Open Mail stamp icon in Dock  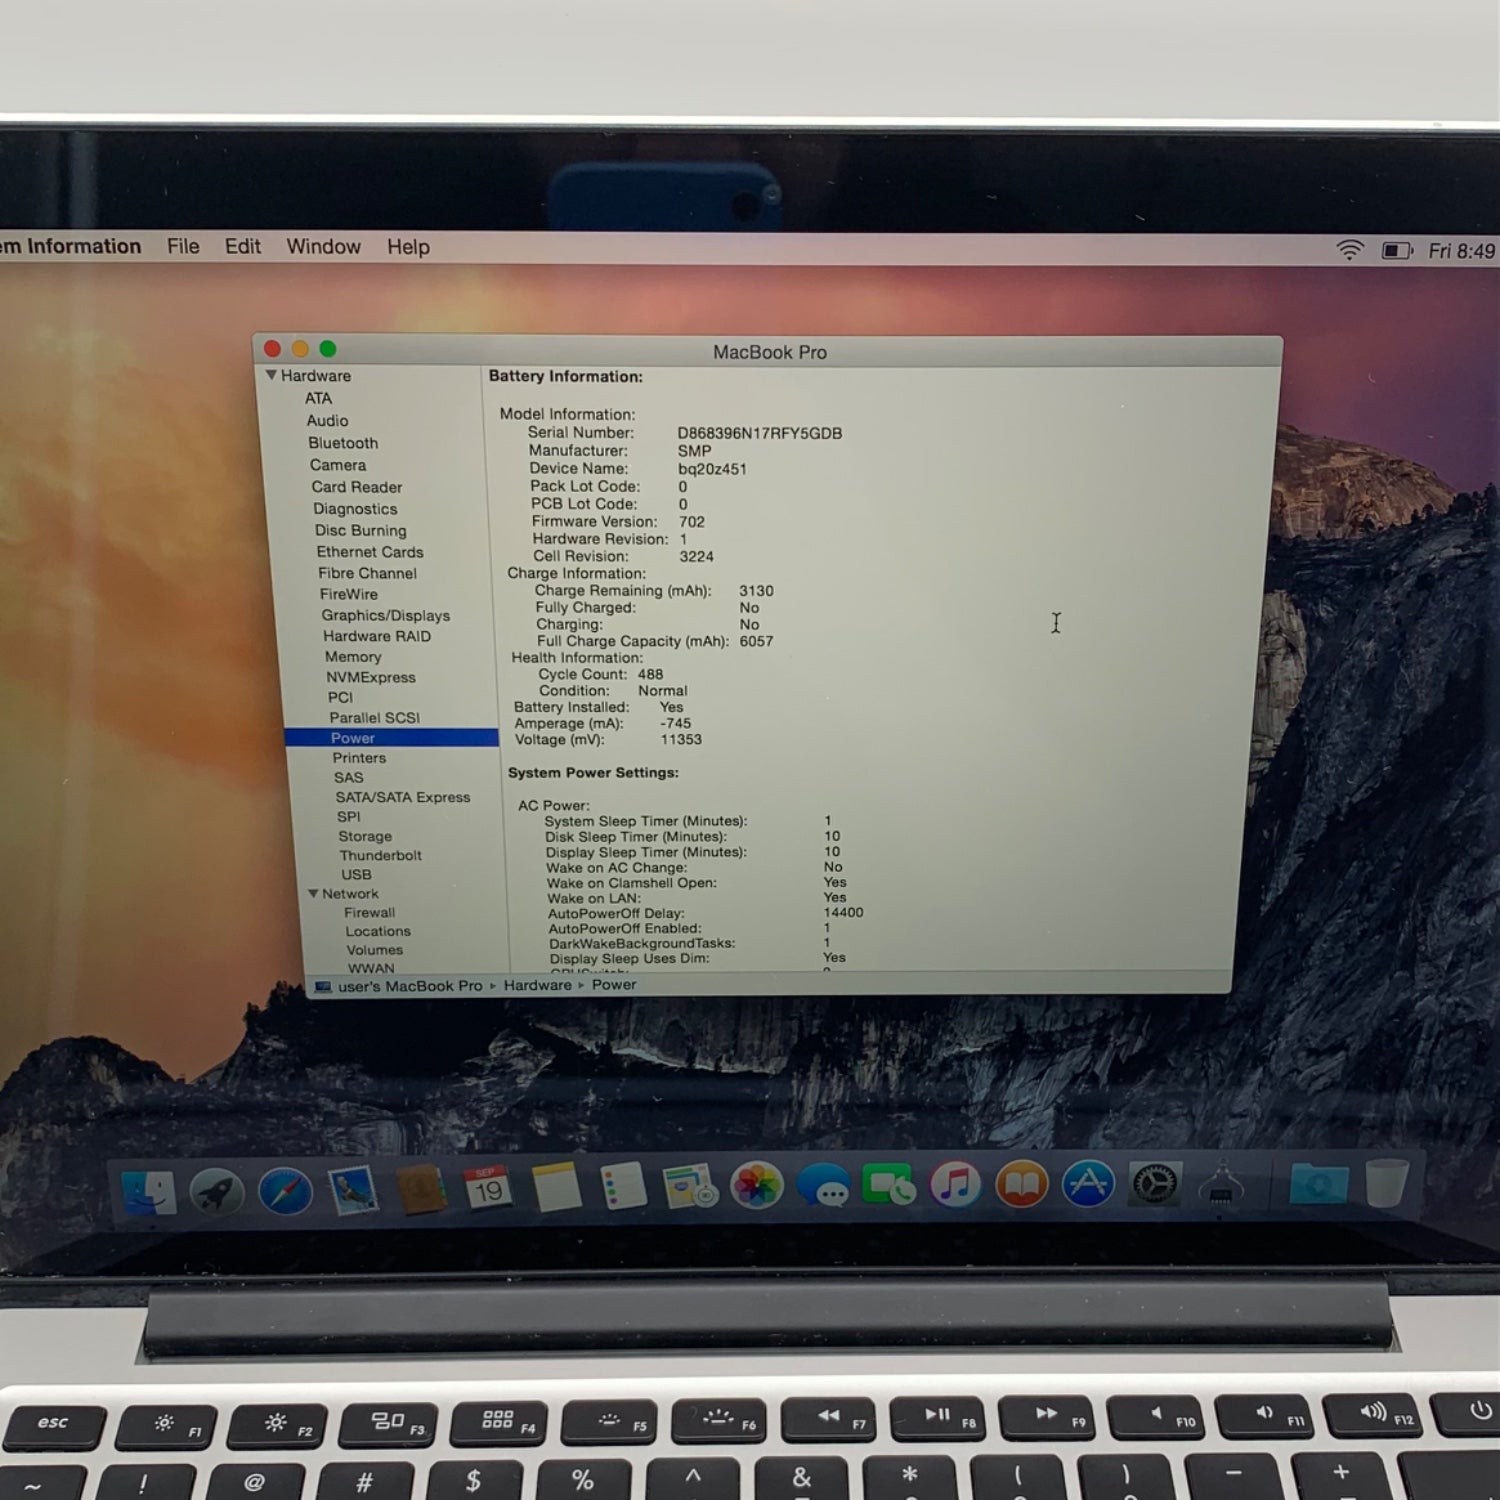click(x=353, y=1190)
